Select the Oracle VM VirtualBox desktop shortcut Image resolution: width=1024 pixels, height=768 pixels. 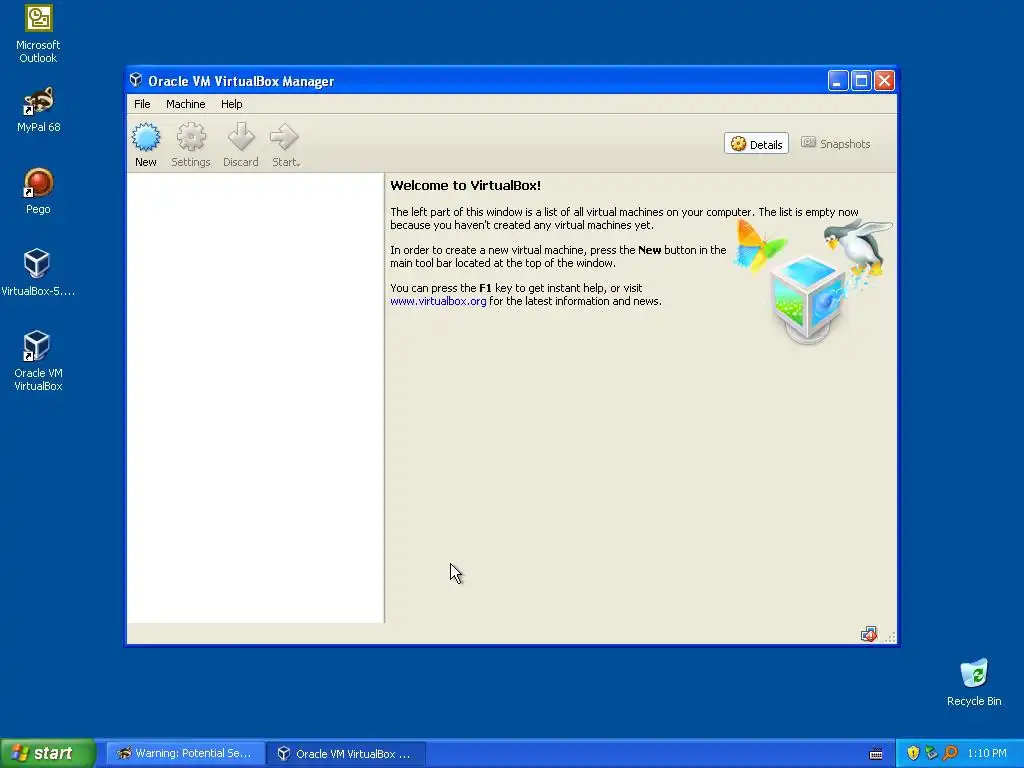pos(38,361)
